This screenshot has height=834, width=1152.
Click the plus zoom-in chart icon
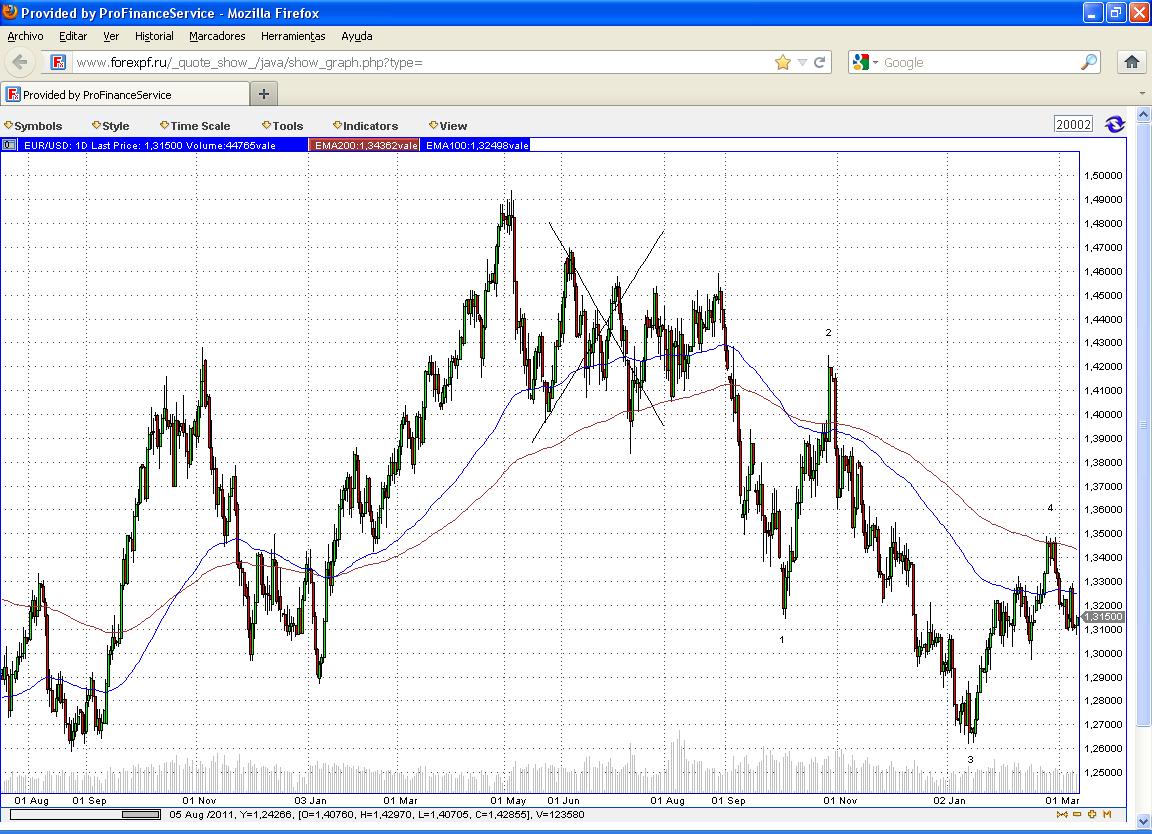[x=1092, y=814]
